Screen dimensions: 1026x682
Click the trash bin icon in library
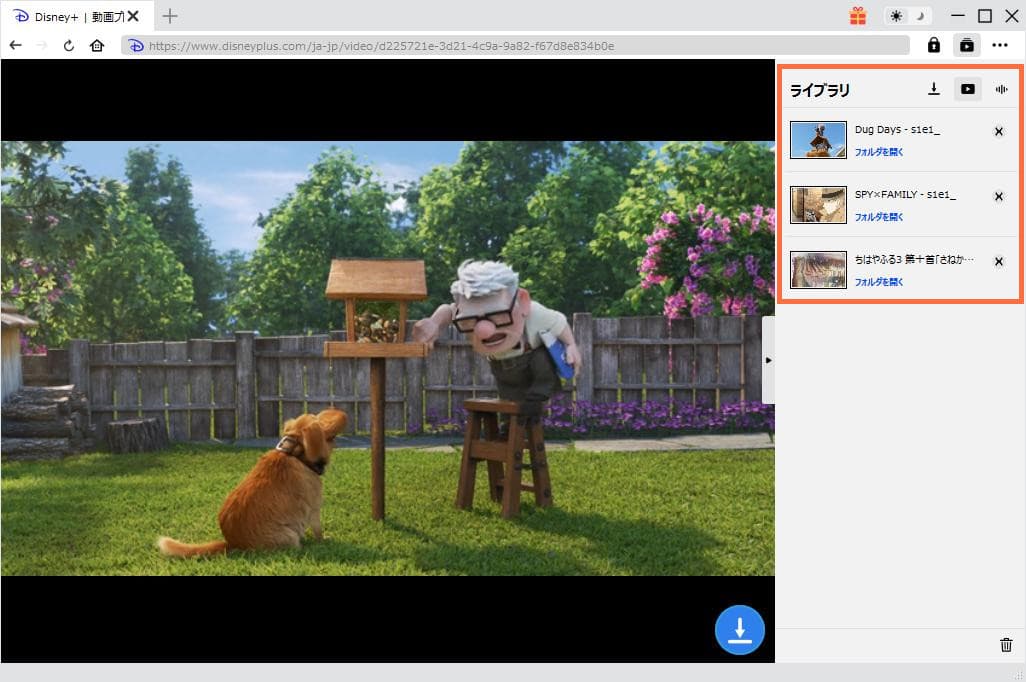point(1006,645)
